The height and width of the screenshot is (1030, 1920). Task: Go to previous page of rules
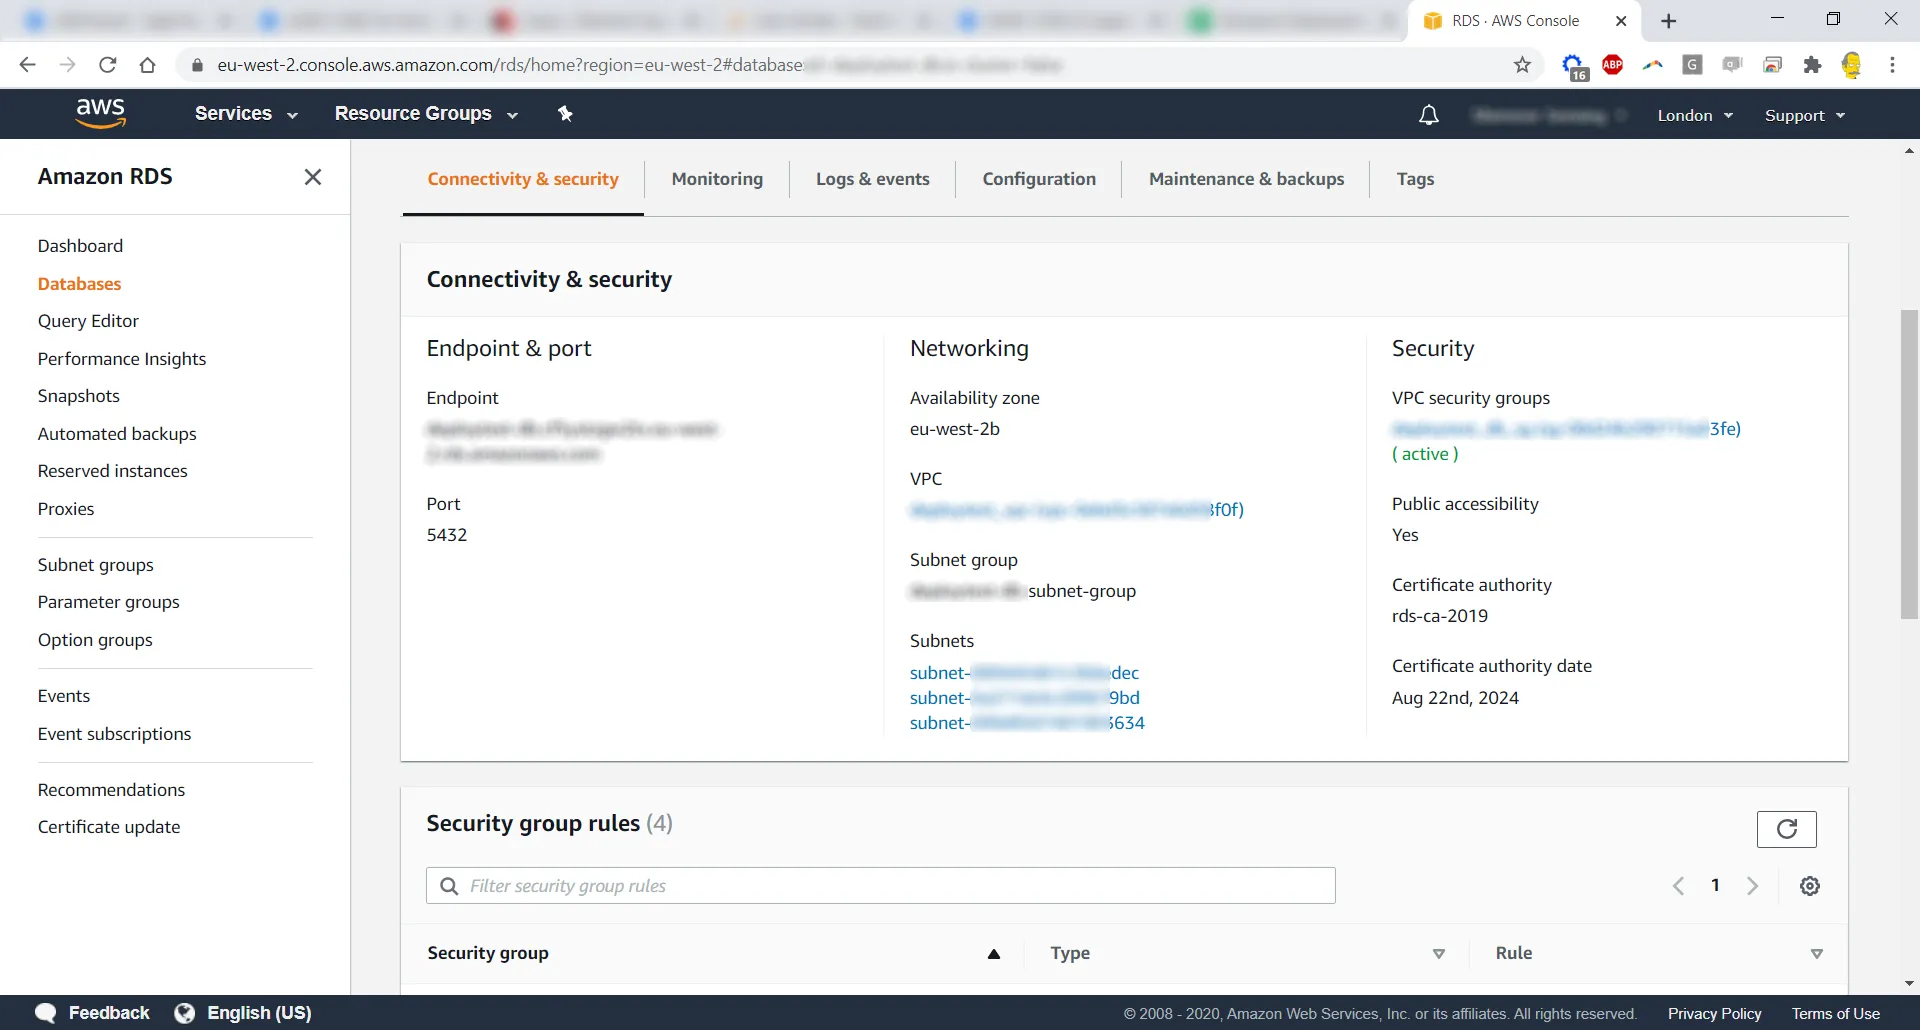point(1679,886)
